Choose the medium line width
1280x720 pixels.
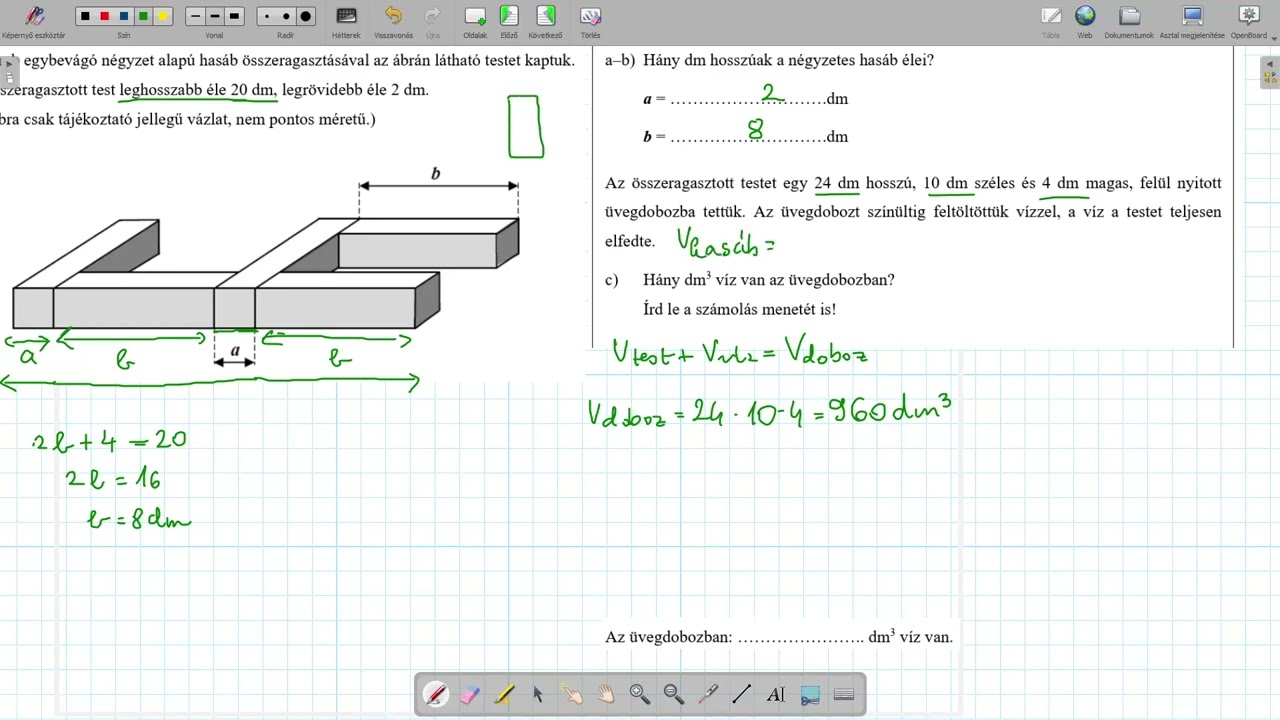tap(215, 16)
